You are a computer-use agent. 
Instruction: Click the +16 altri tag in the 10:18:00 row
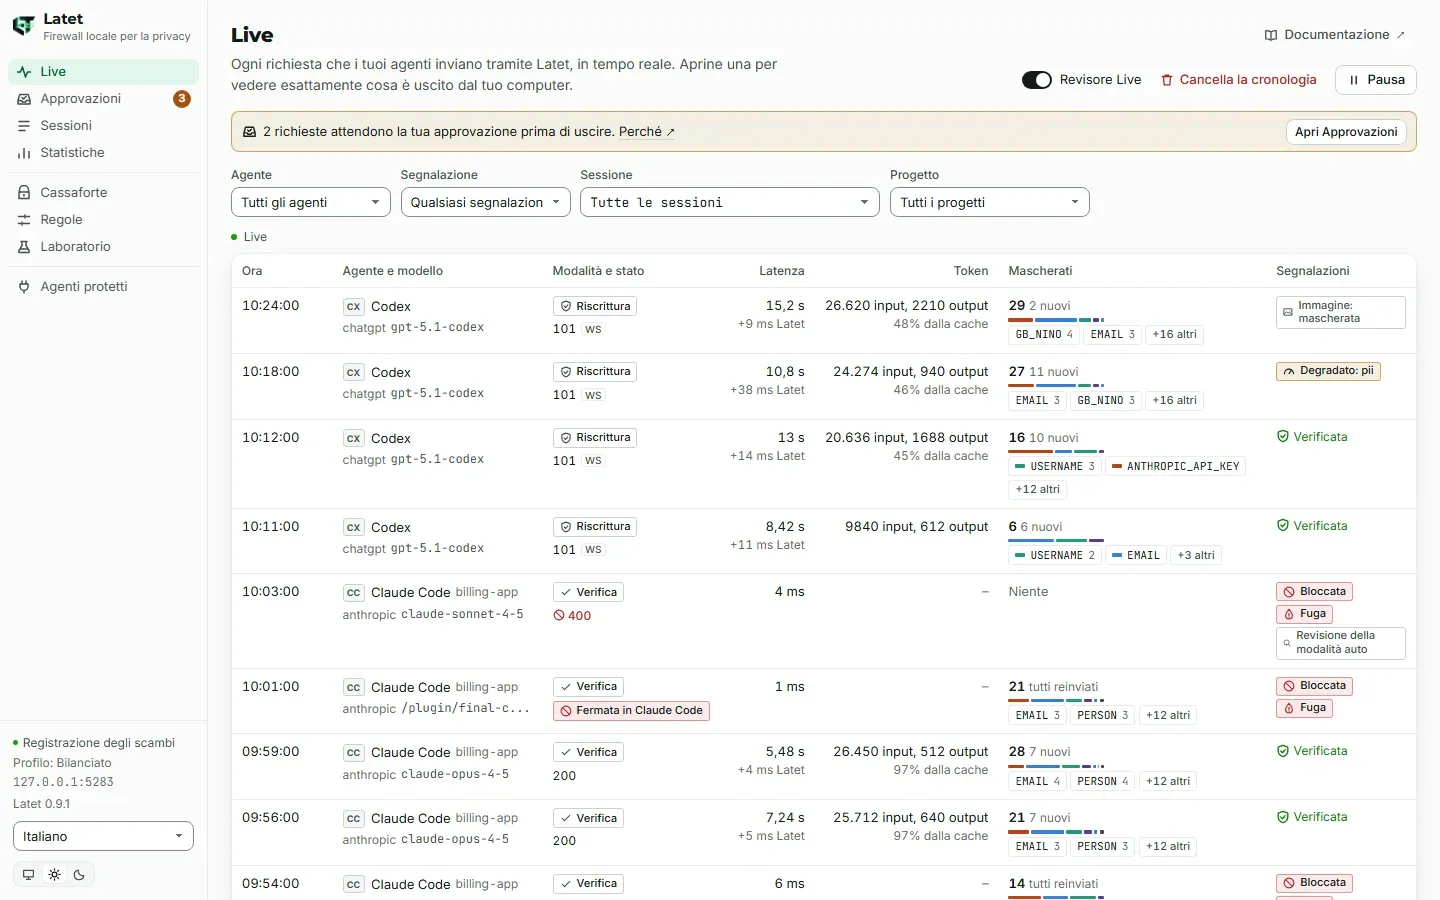coord(1174,400)
